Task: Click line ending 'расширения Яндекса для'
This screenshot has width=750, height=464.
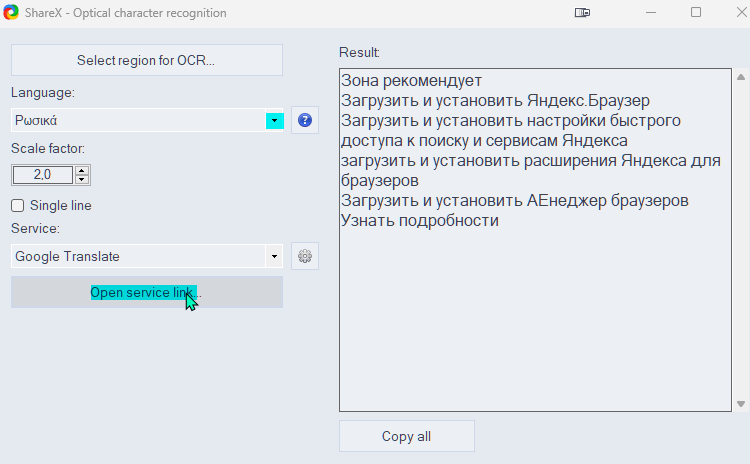Action: point(531,161)
